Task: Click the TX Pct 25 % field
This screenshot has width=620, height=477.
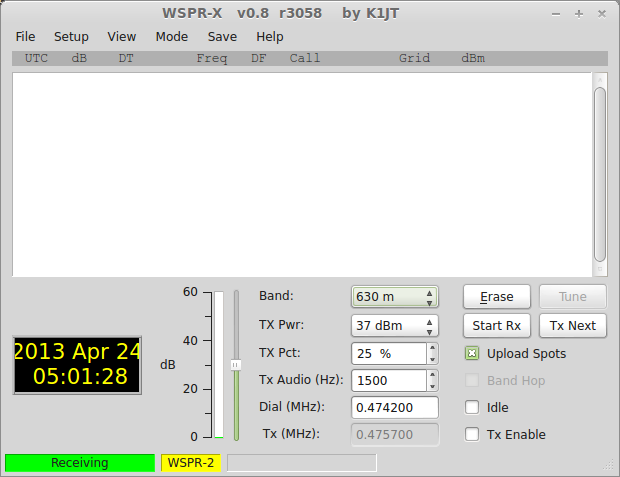Action: pyautogui.click(x=389, y=353)
